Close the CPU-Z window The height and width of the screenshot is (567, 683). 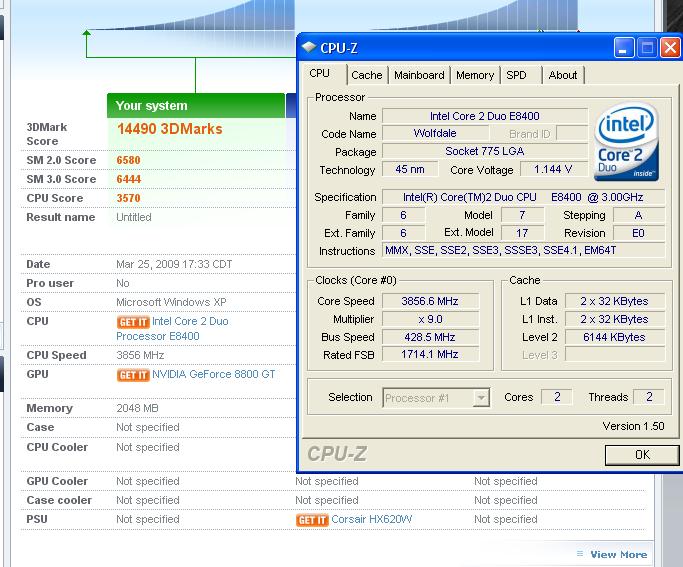[x=671, y=47]
